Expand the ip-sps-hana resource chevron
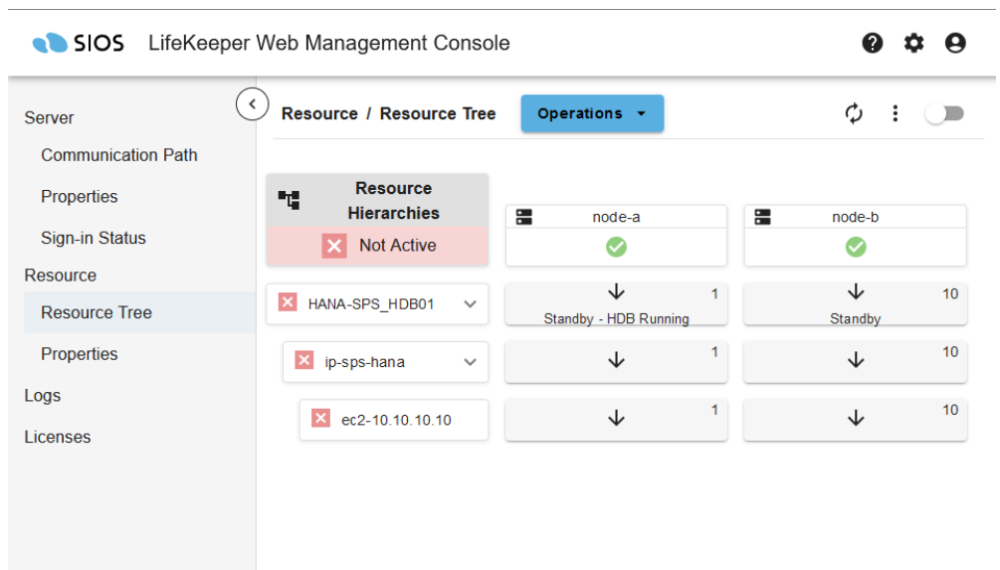The image size is (1000, 570). [x=470, y=362]
